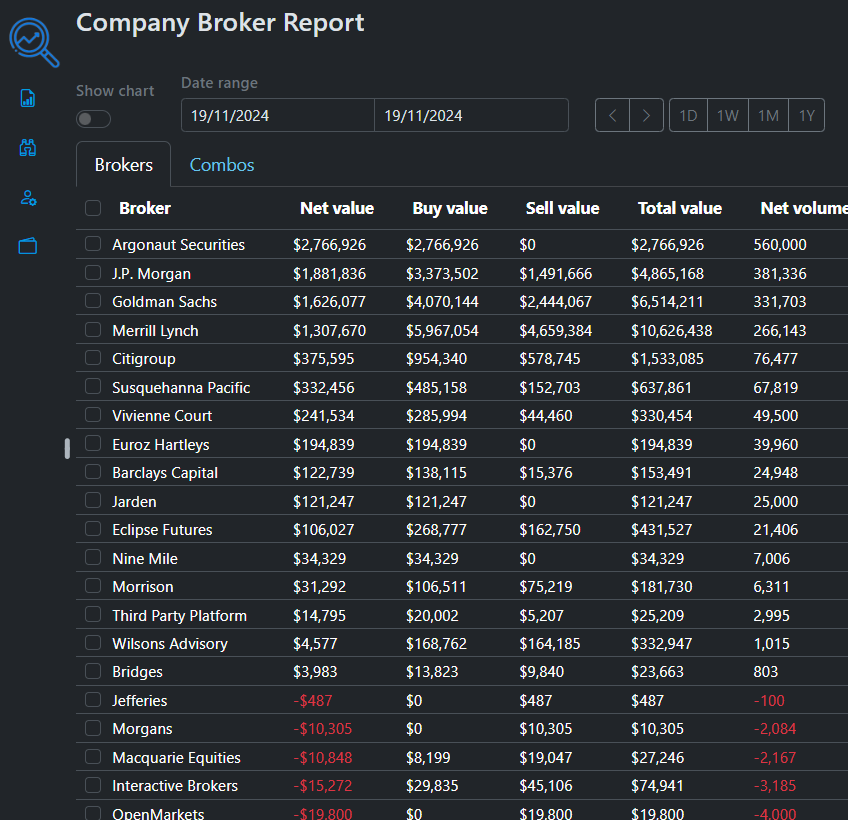Check the Vivienne Court row checkbox
The height and width of the screenshot is (820, 848).
93,415
